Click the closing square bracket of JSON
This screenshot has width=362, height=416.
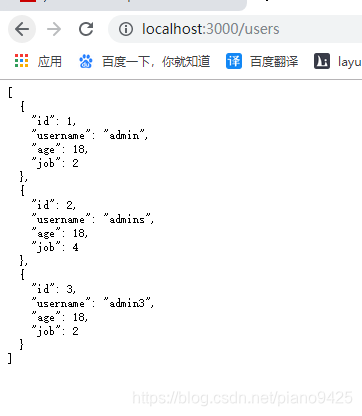tap(10, 358)
